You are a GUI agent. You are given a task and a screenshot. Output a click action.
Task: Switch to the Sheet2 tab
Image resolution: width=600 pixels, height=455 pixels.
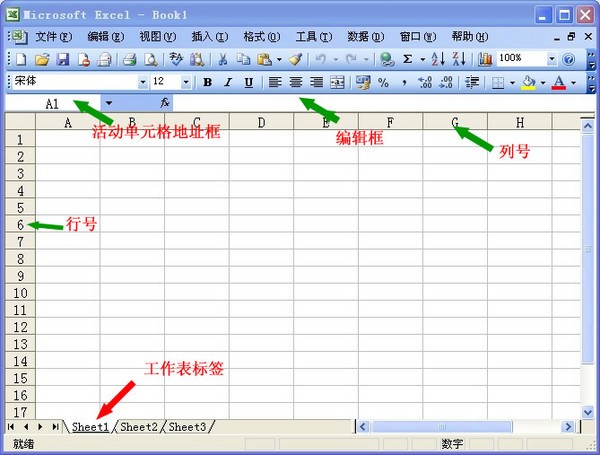pos(139,426)
